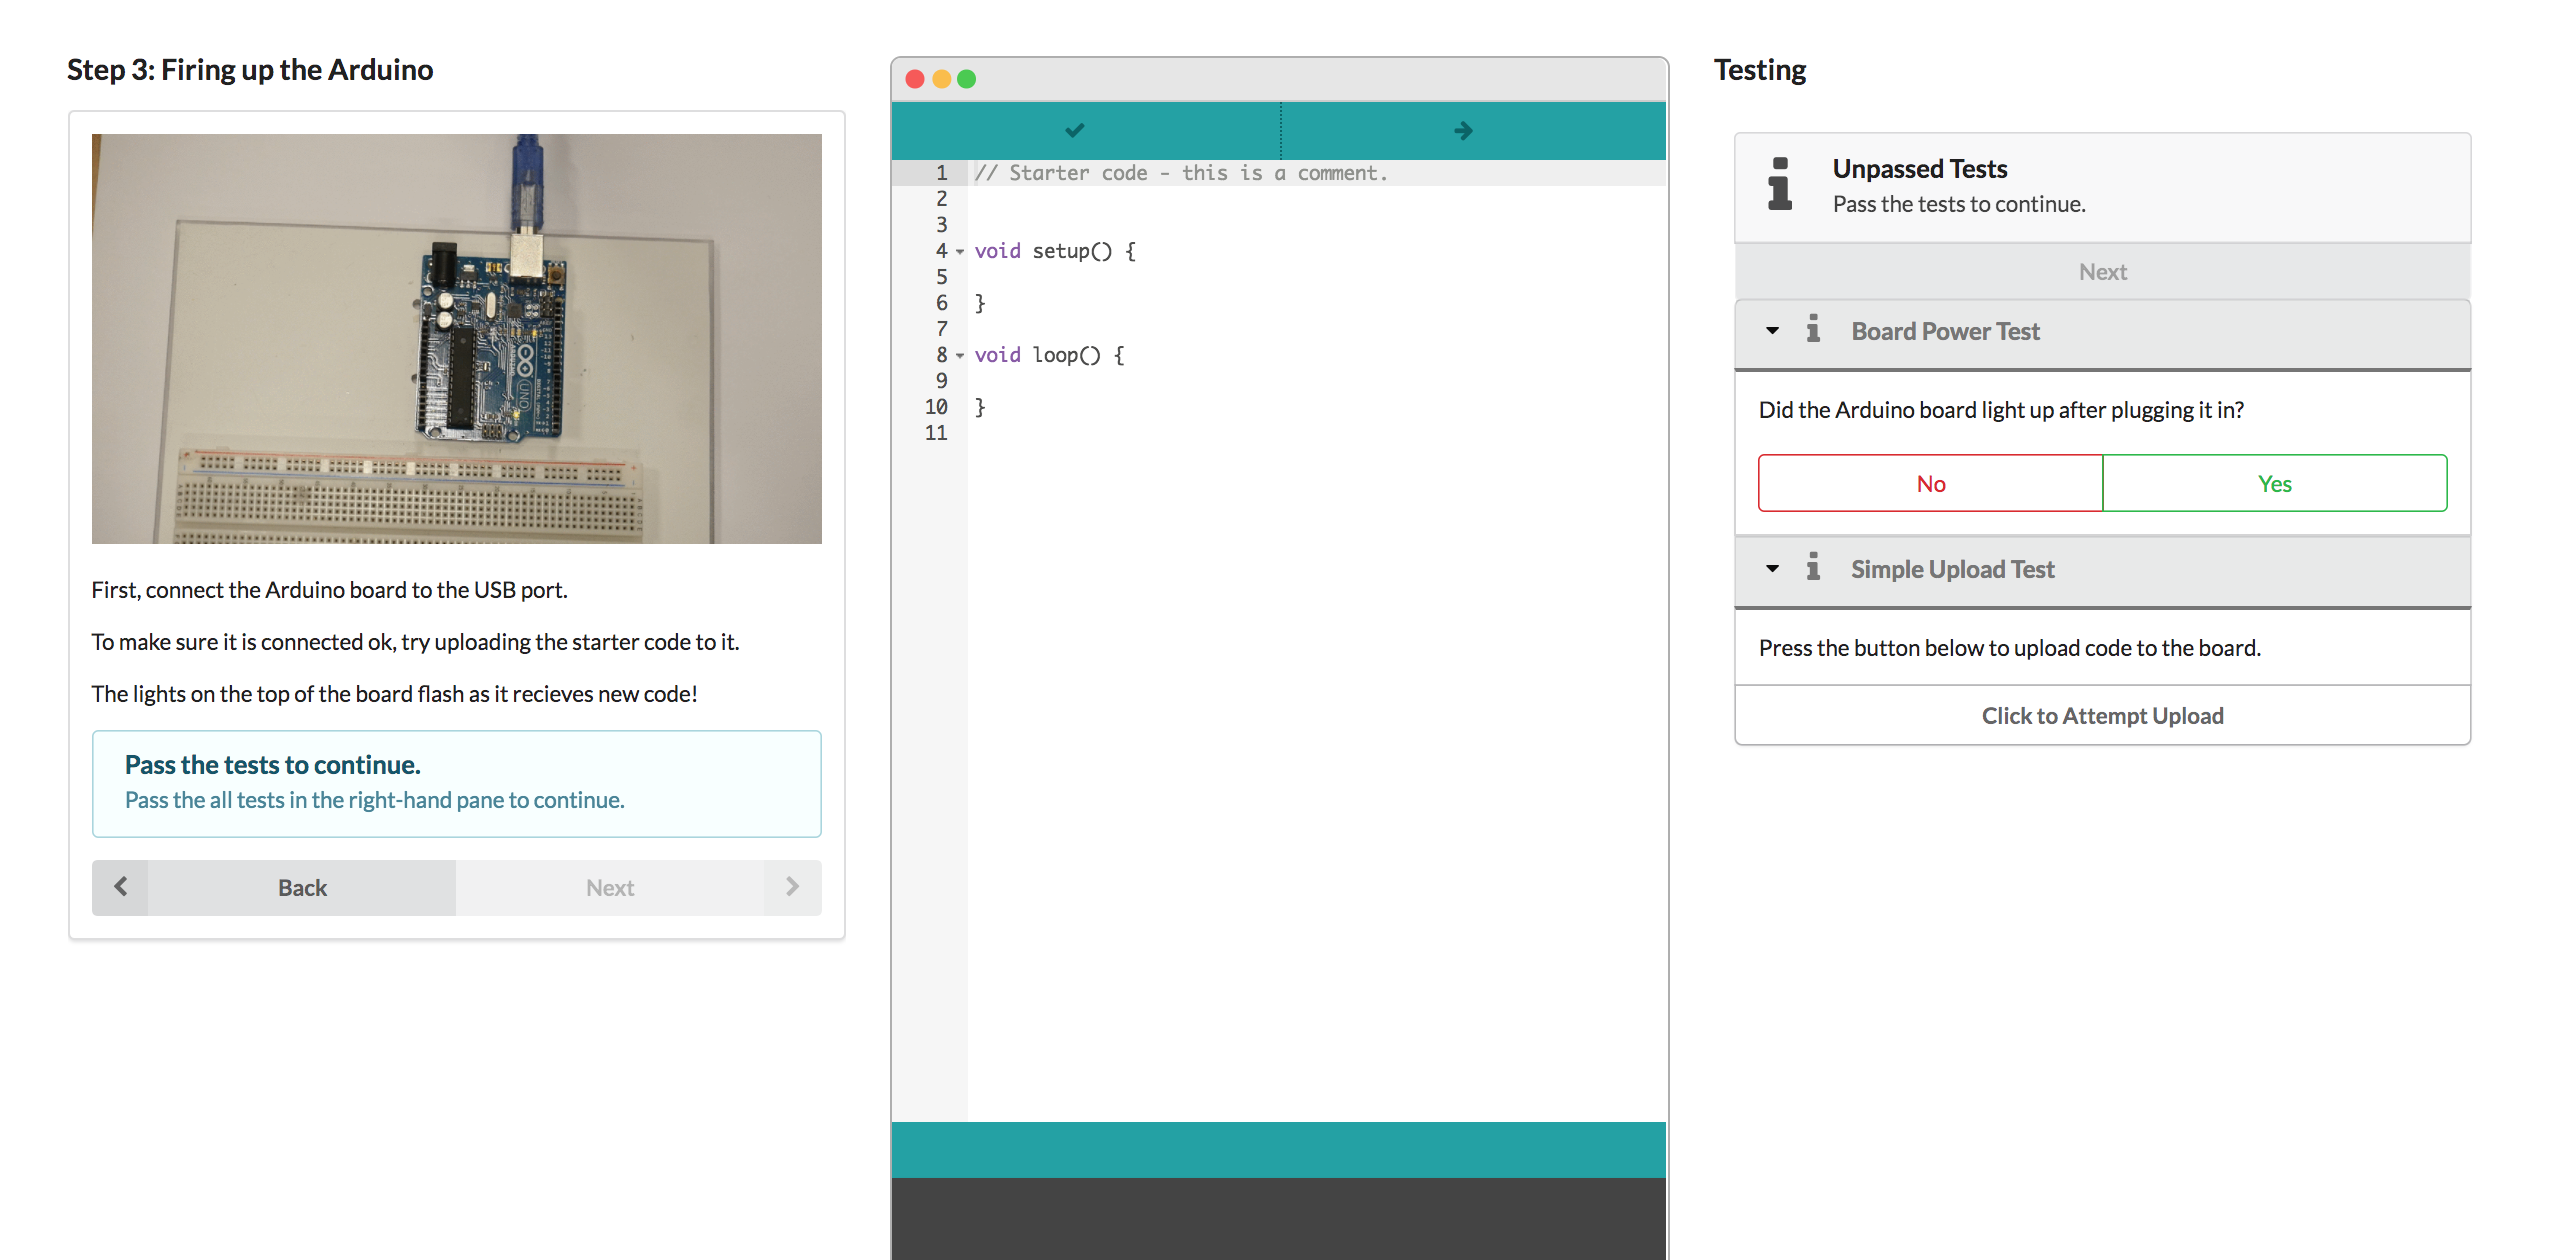Click the arrow upload icon in editor toolbar
Screen dimensions: 2560x1260
point(1463,130)
